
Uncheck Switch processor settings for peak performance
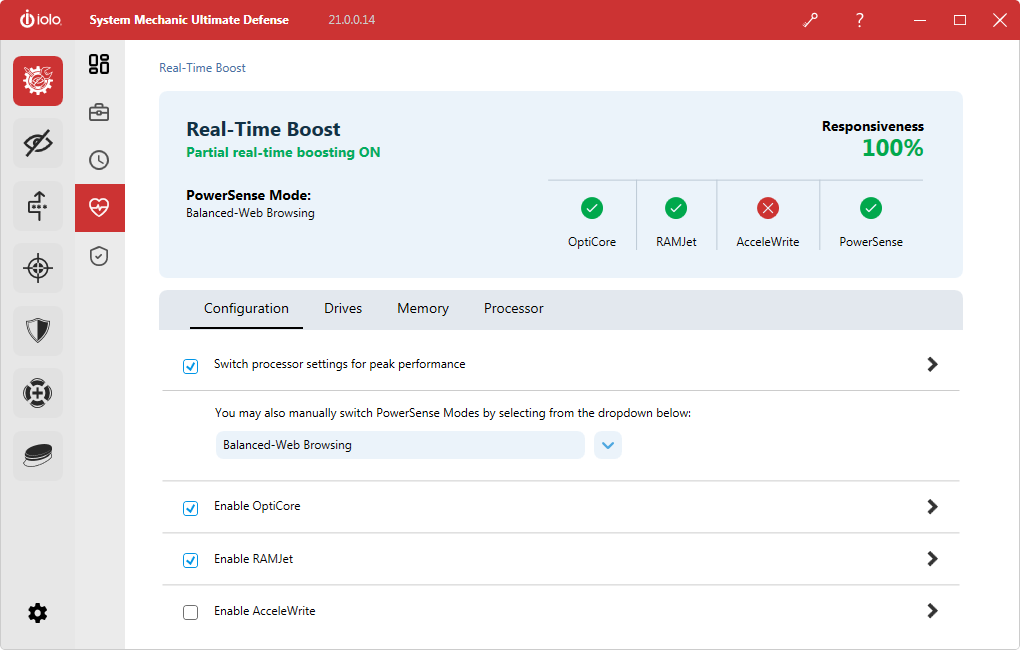[191, 366]
